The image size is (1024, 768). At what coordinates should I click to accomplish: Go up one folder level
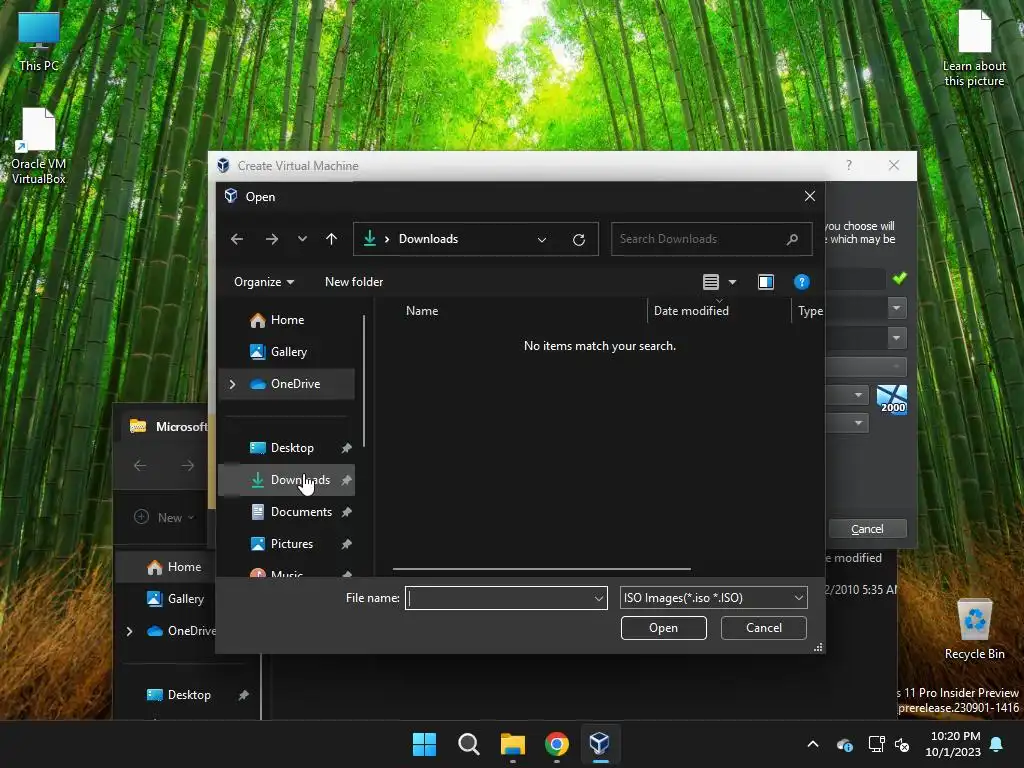pos(331,239)
